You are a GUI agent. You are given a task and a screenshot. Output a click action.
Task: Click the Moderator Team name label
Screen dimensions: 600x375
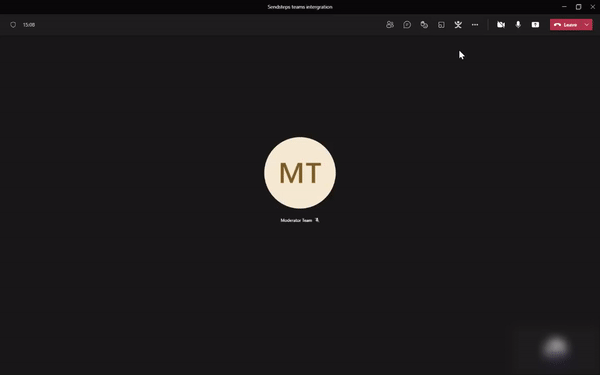click(x=296, y=220)
